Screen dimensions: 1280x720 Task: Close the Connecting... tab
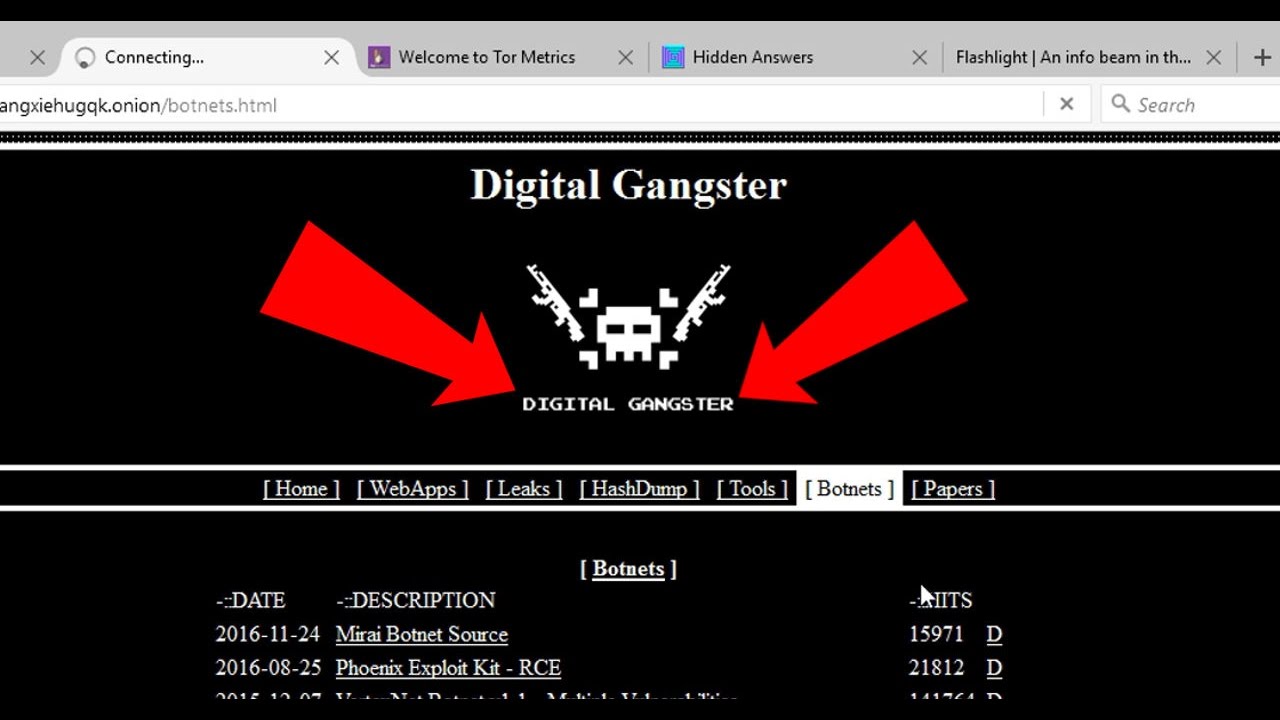[331, 58]
